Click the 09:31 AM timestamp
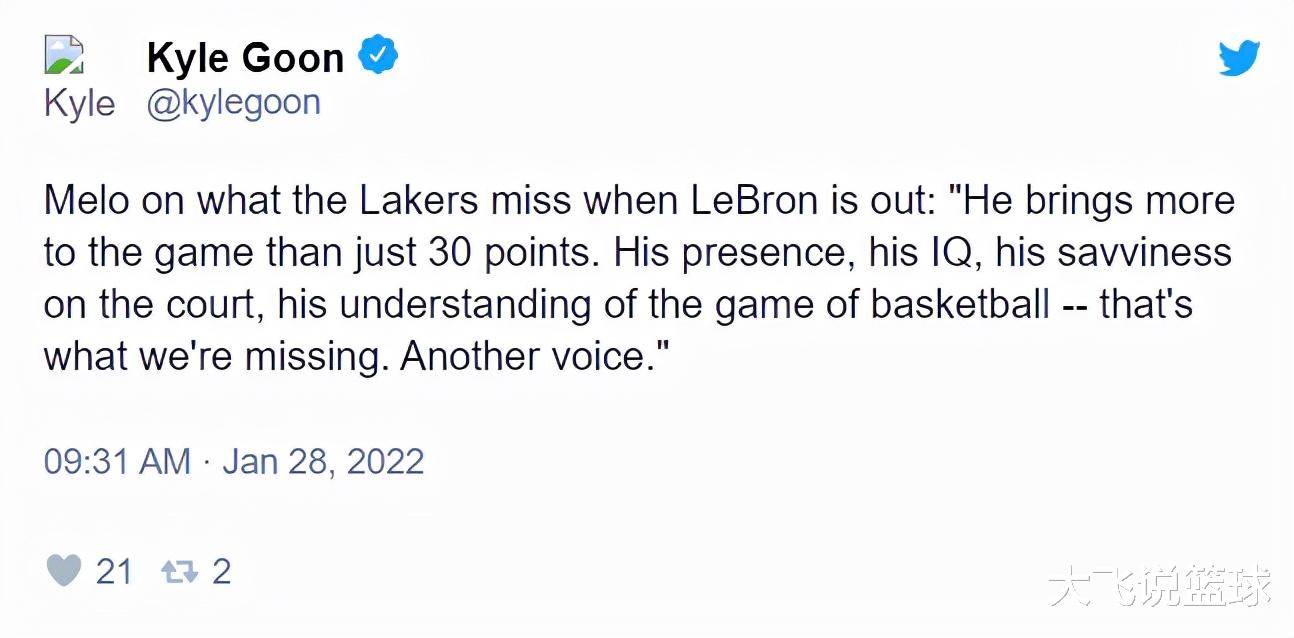Screen dimensions: 1294x638 [117, 461]
